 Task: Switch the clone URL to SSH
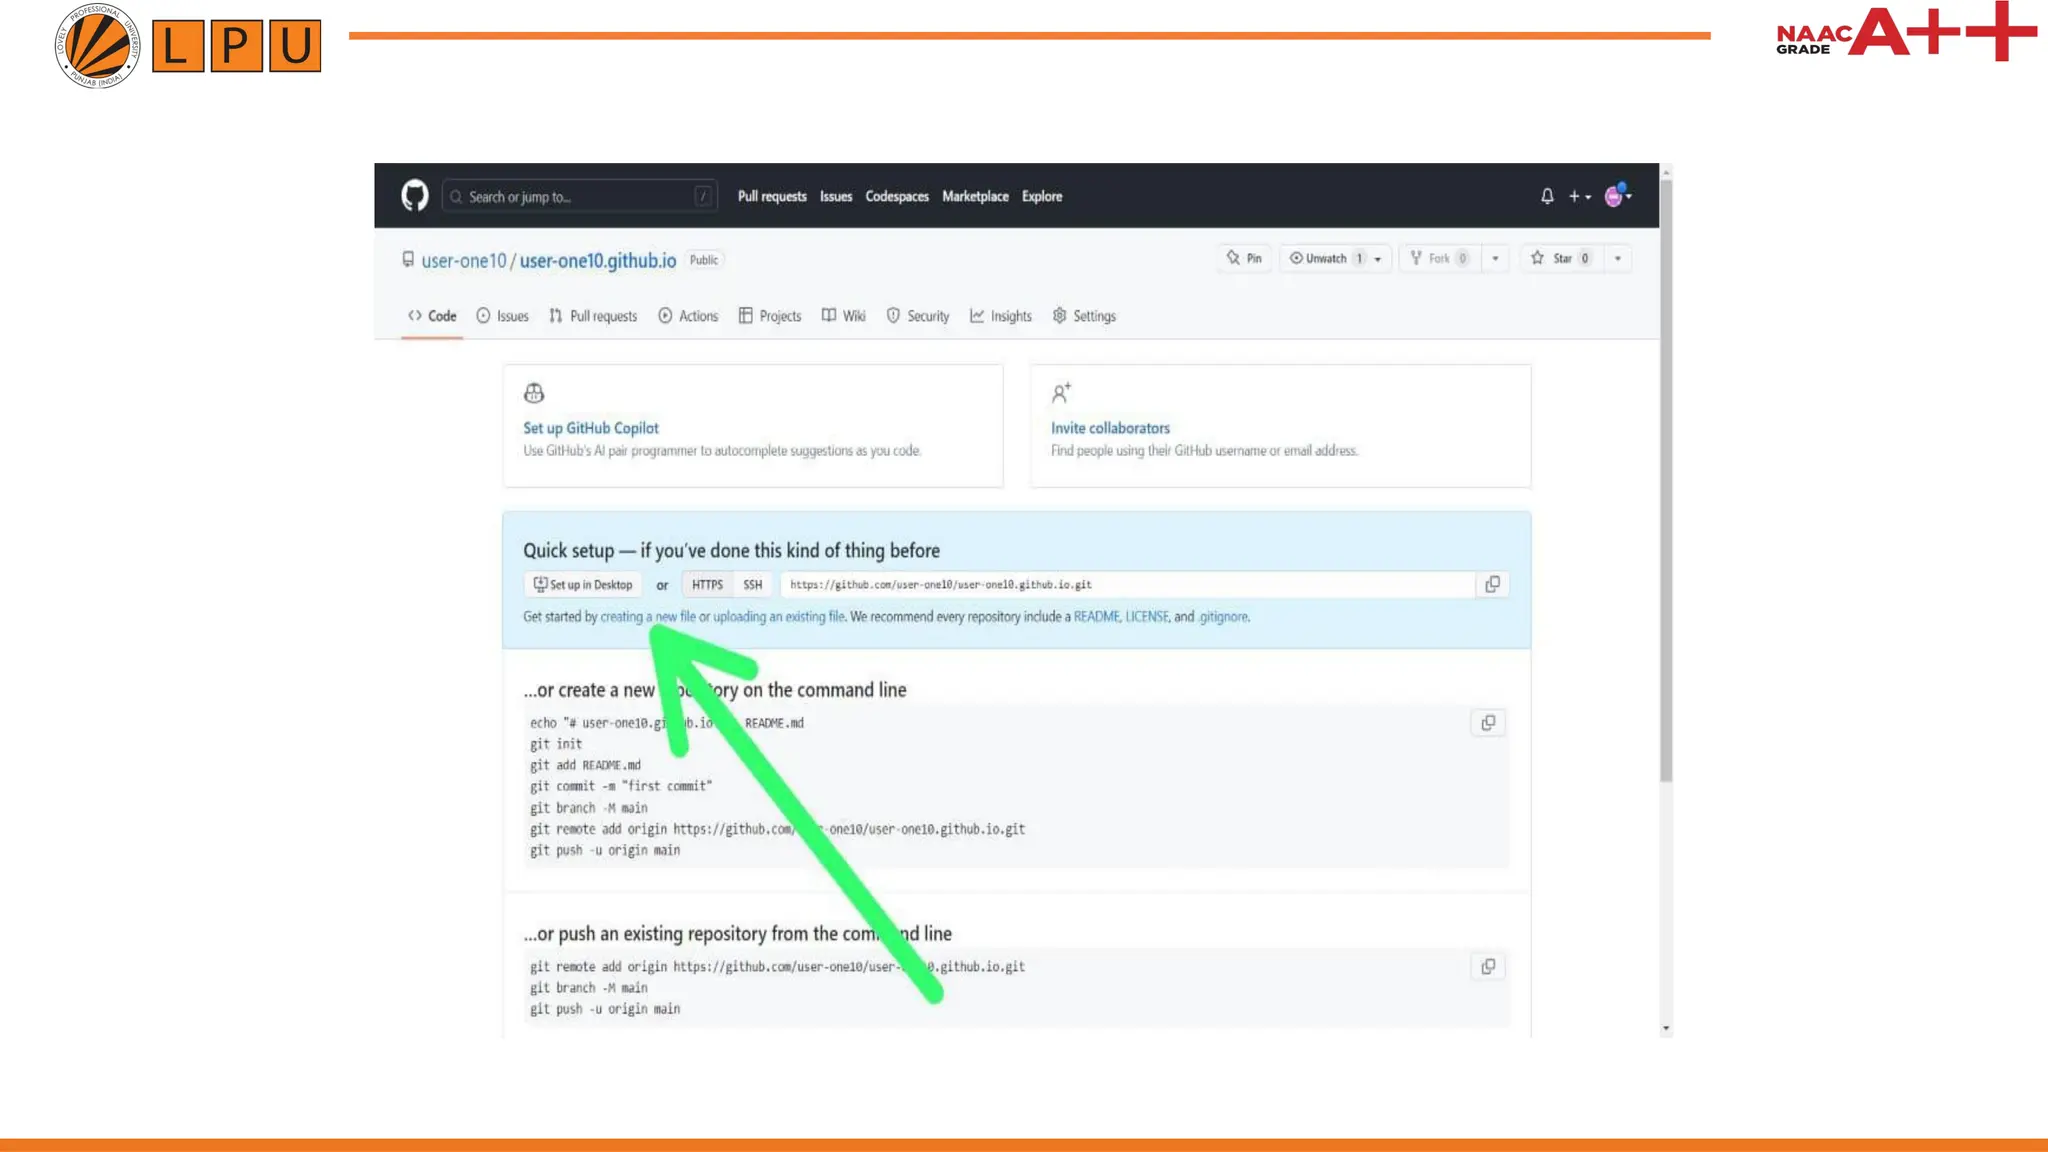(753, 584)
